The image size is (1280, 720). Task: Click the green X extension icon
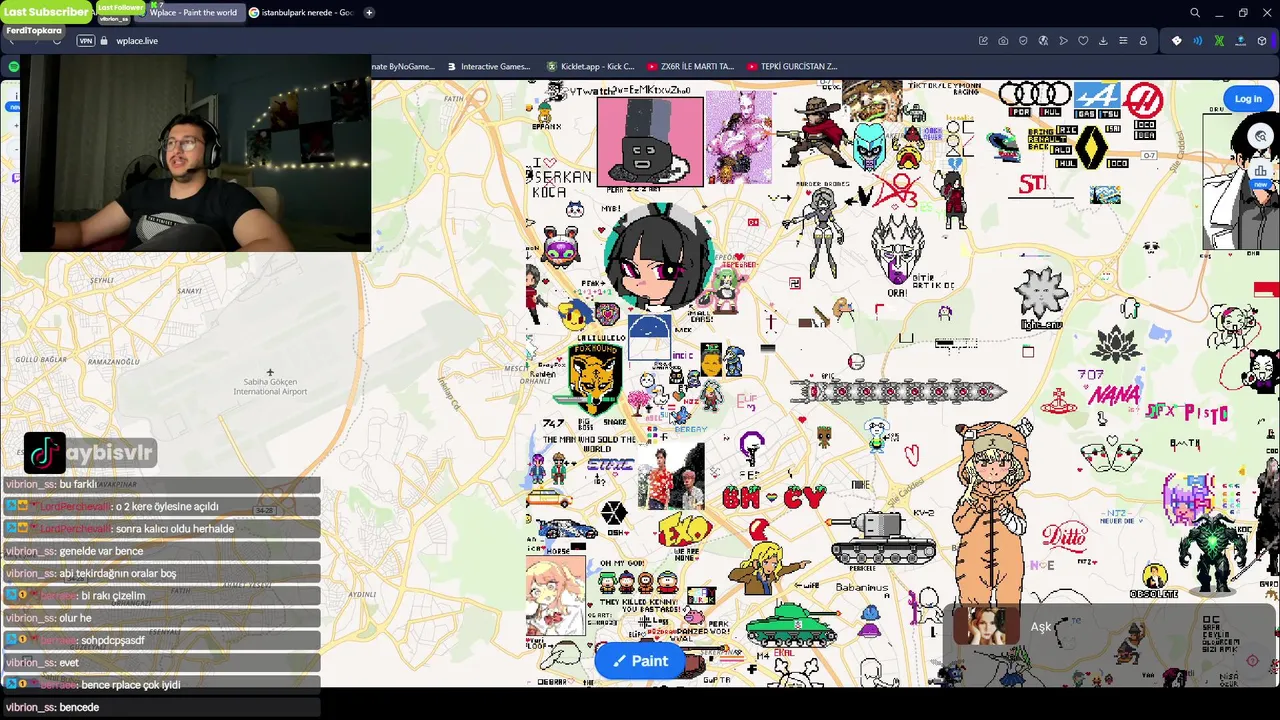1219,41
